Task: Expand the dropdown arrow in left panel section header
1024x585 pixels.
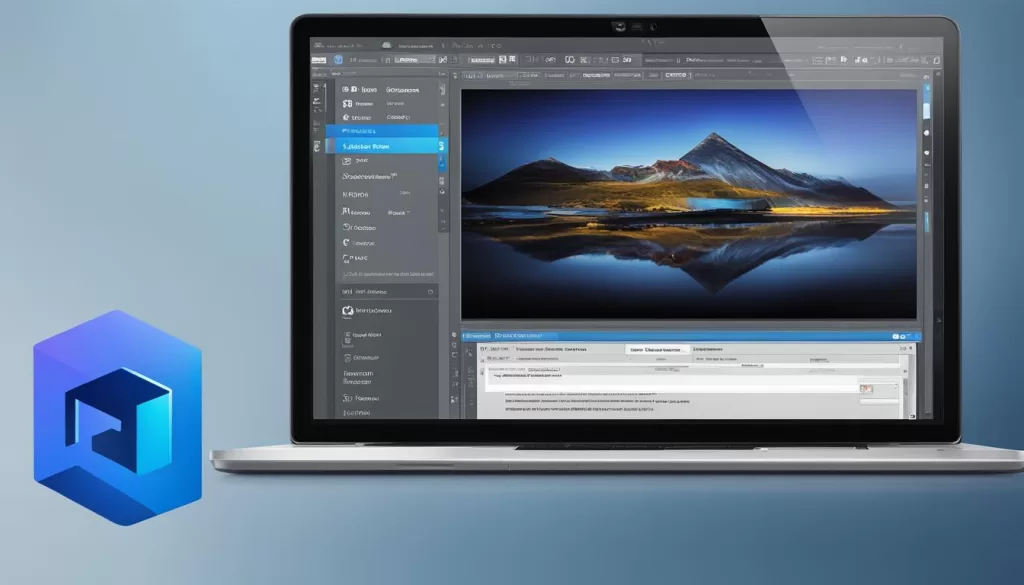Action: click(430, 292)
